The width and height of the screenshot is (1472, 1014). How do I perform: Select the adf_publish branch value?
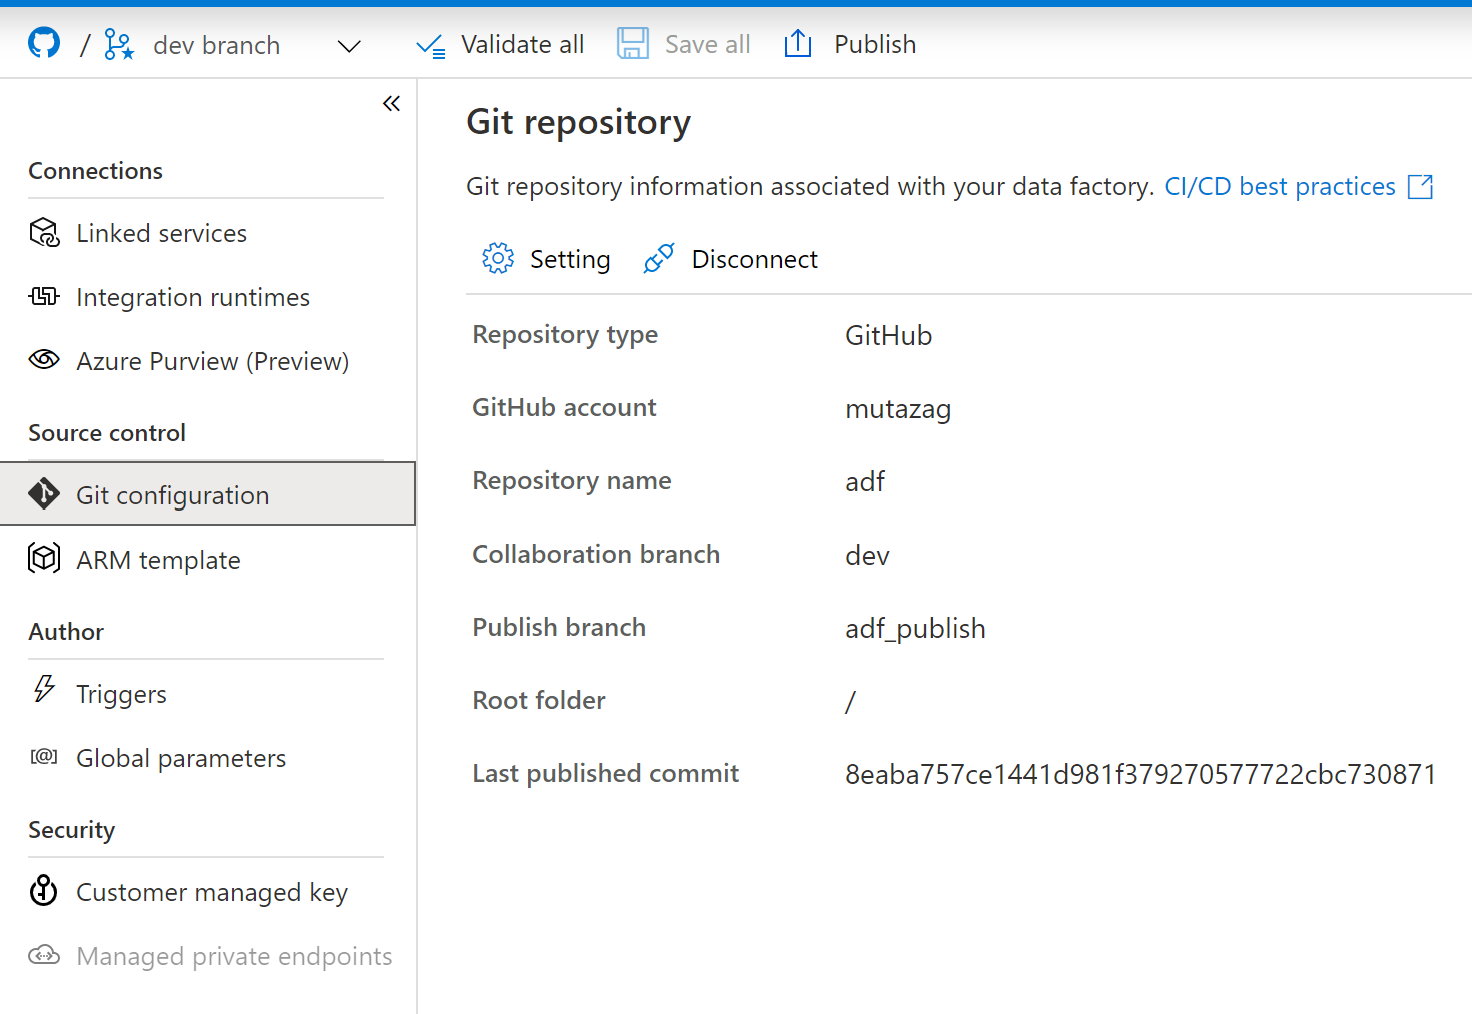click(915, 629)
